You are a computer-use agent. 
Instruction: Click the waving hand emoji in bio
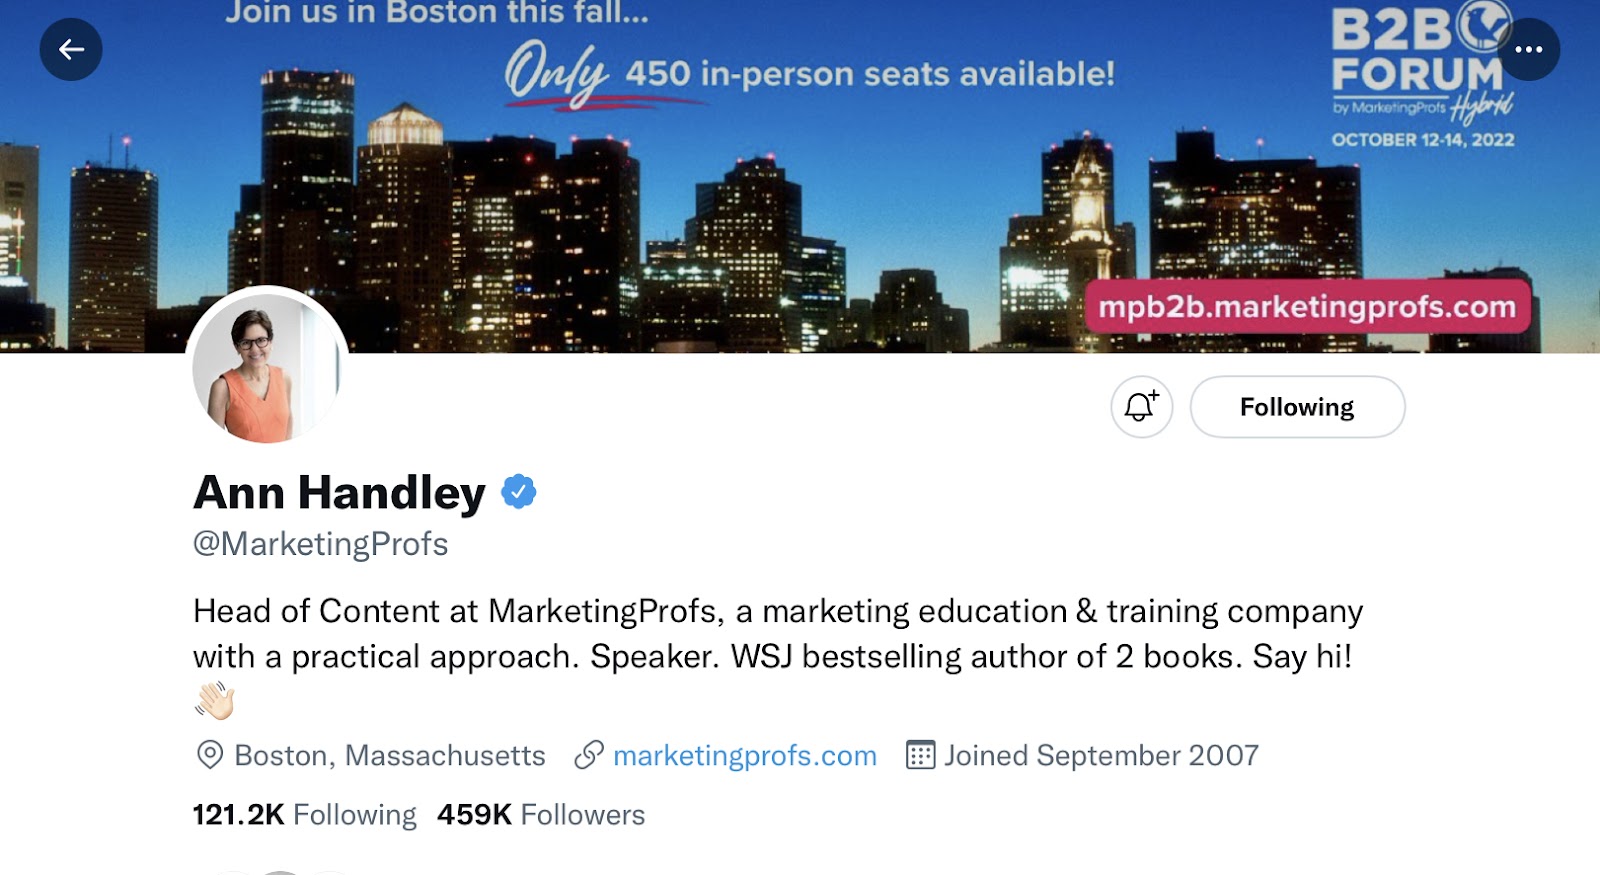point(214,701)
